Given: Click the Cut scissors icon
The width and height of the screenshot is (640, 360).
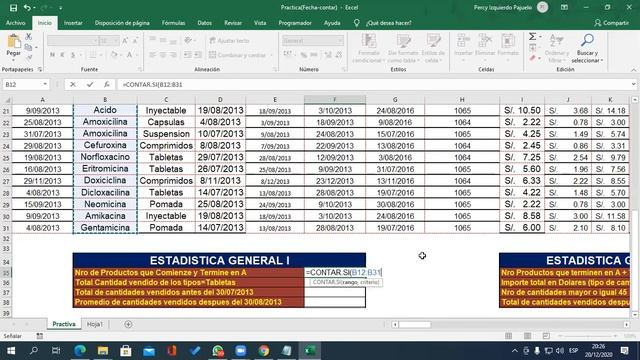Looking at the screenshot, I should pyautogui.click(x=29, y=37).
